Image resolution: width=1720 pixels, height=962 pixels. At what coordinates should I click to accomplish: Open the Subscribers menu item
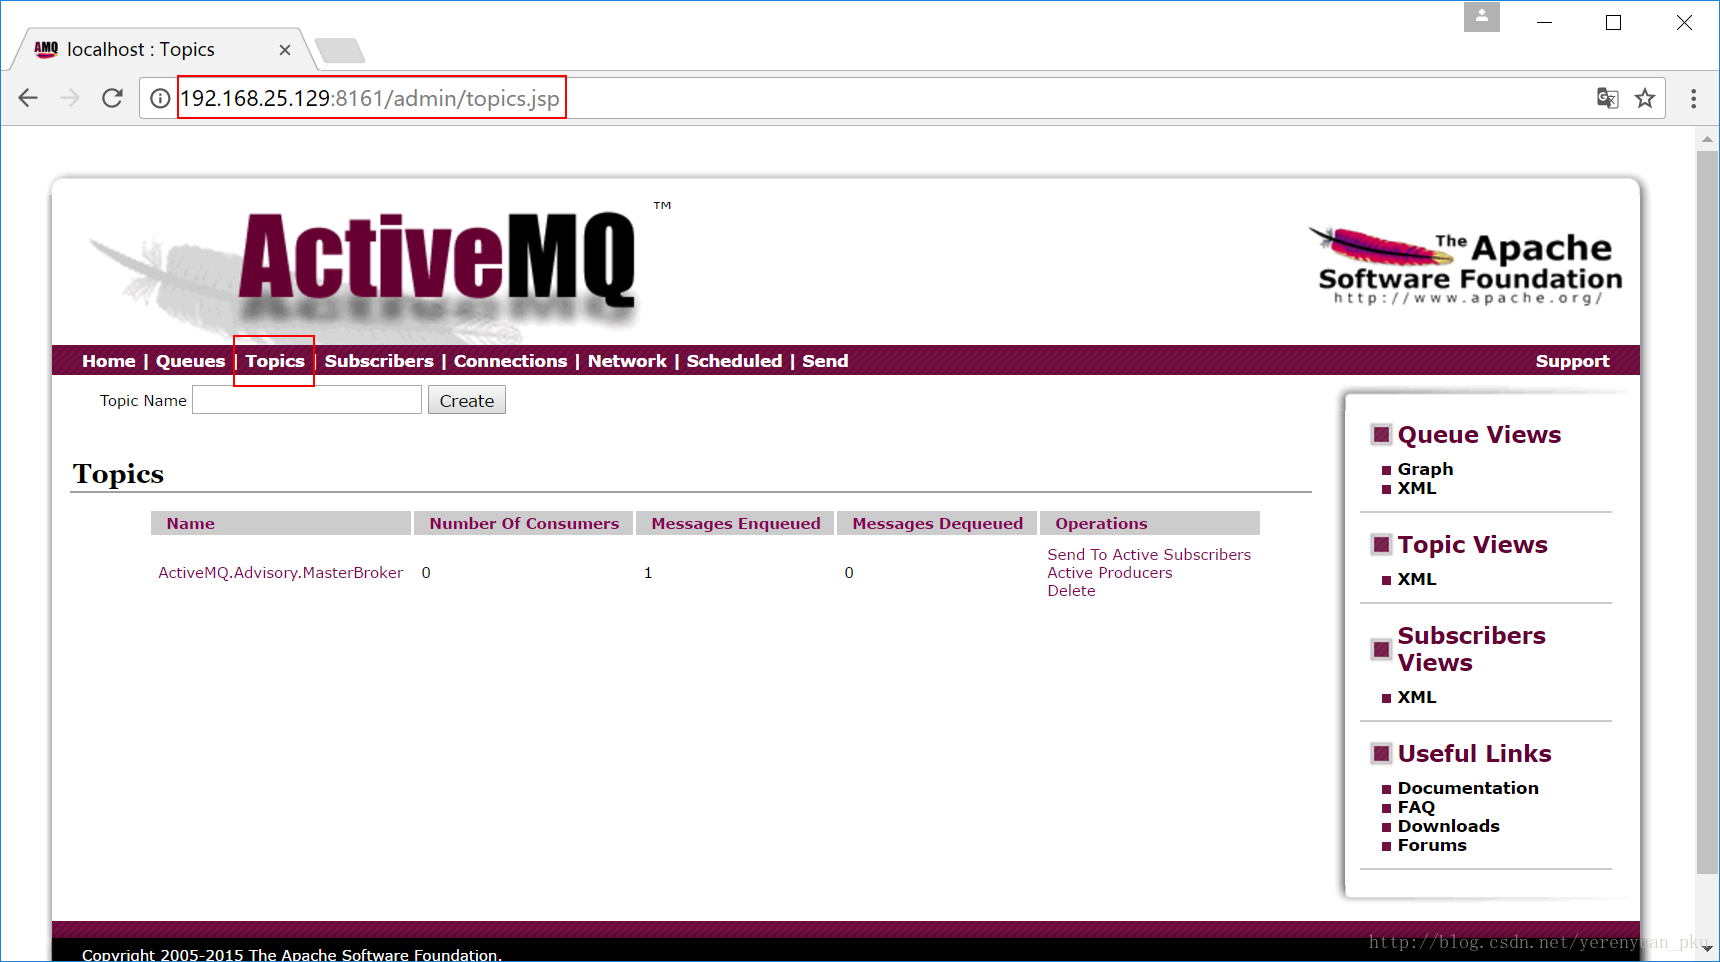(379, 361)
